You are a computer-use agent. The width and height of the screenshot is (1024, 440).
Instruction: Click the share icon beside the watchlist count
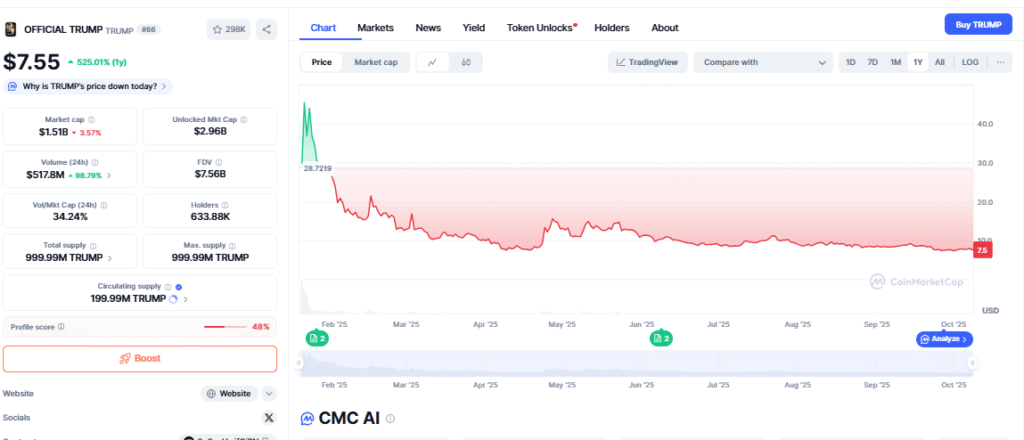267,29
